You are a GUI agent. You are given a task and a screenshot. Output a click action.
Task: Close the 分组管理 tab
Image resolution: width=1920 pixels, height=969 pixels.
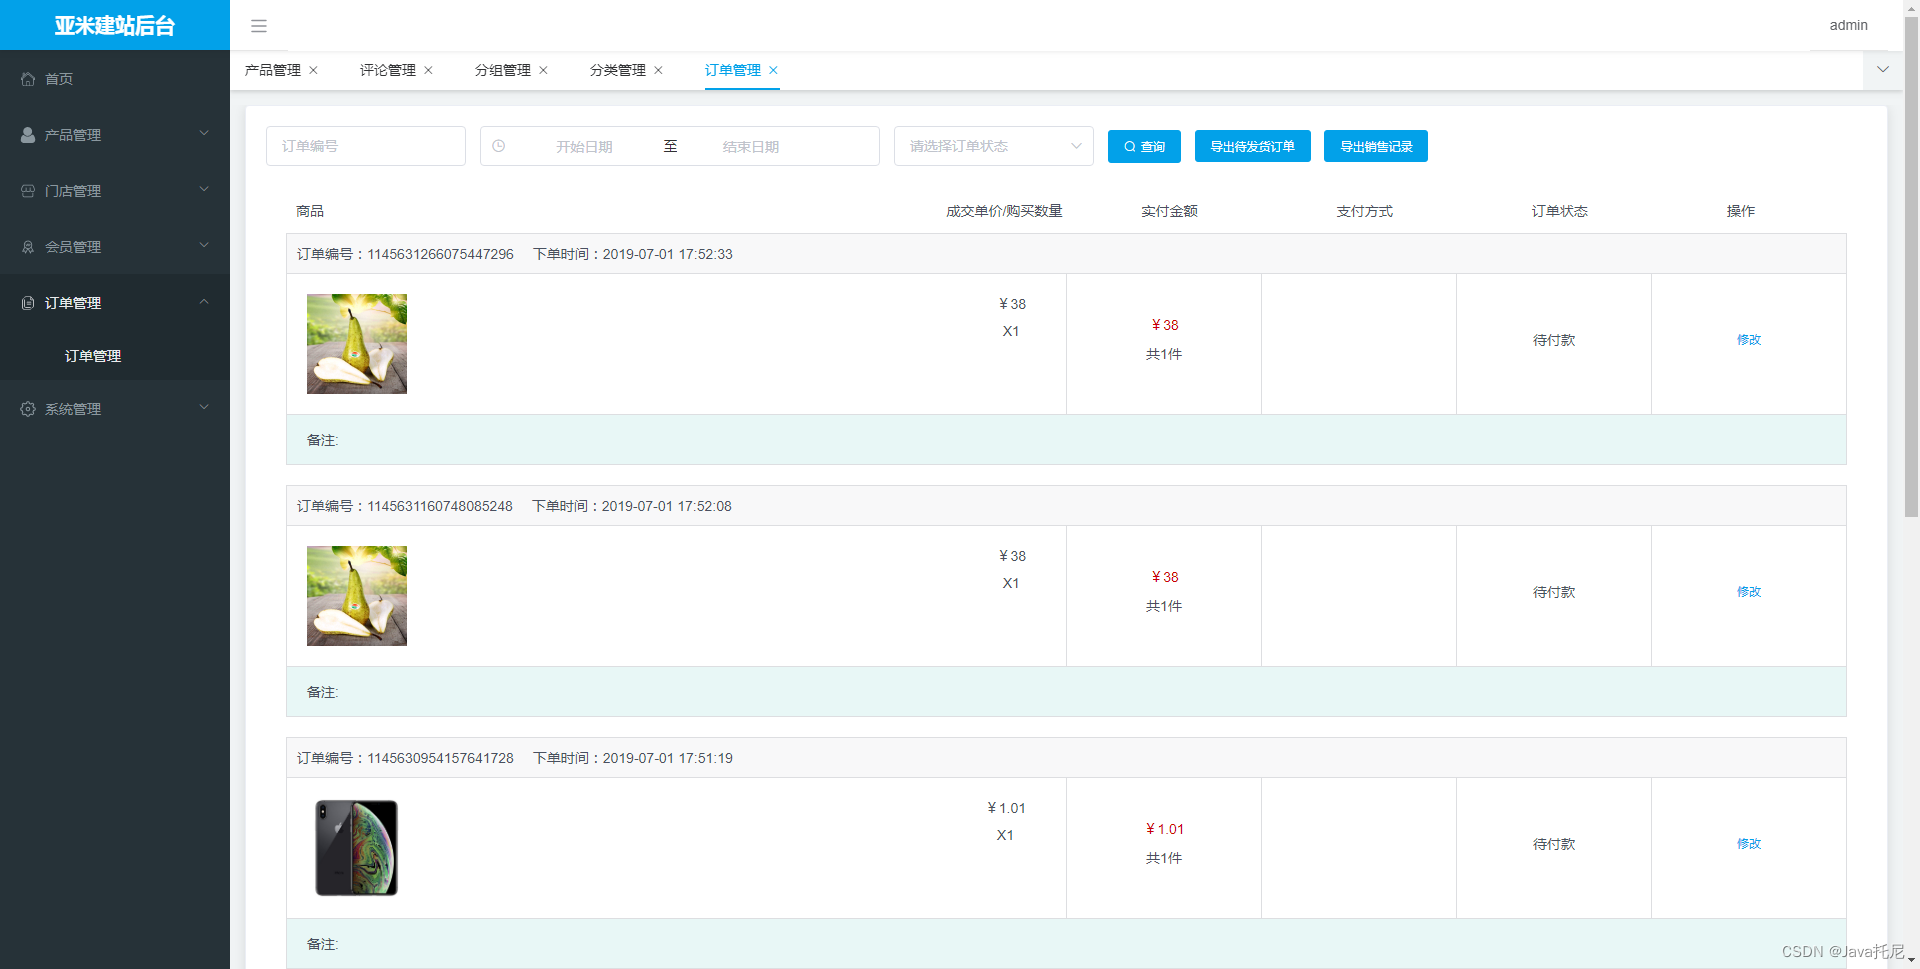pyautogui.click(x=543, y=70)
